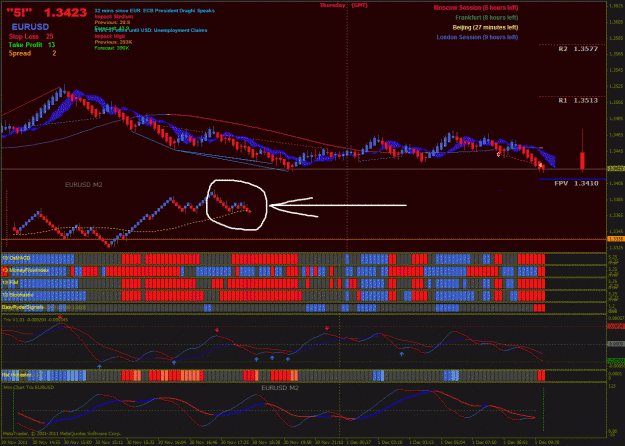
Task: Click the current price tag on the price scale
Action: (616, 169)
